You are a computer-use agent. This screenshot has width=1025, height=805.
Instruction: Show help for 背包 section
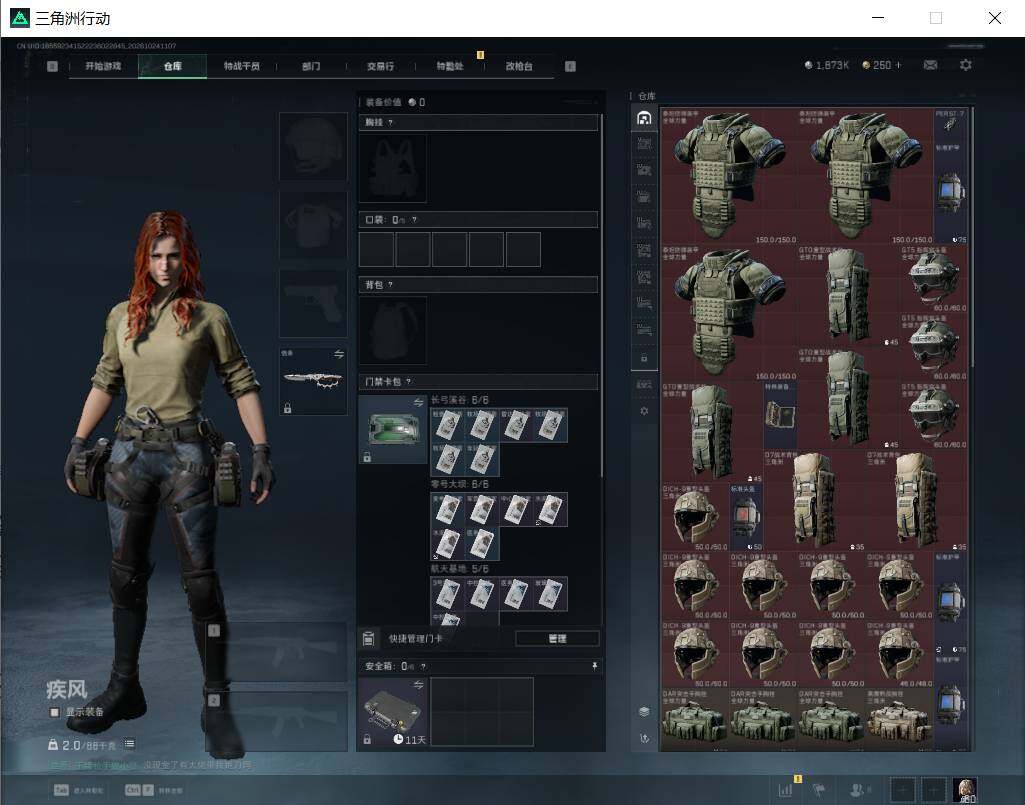pos(390,284)
